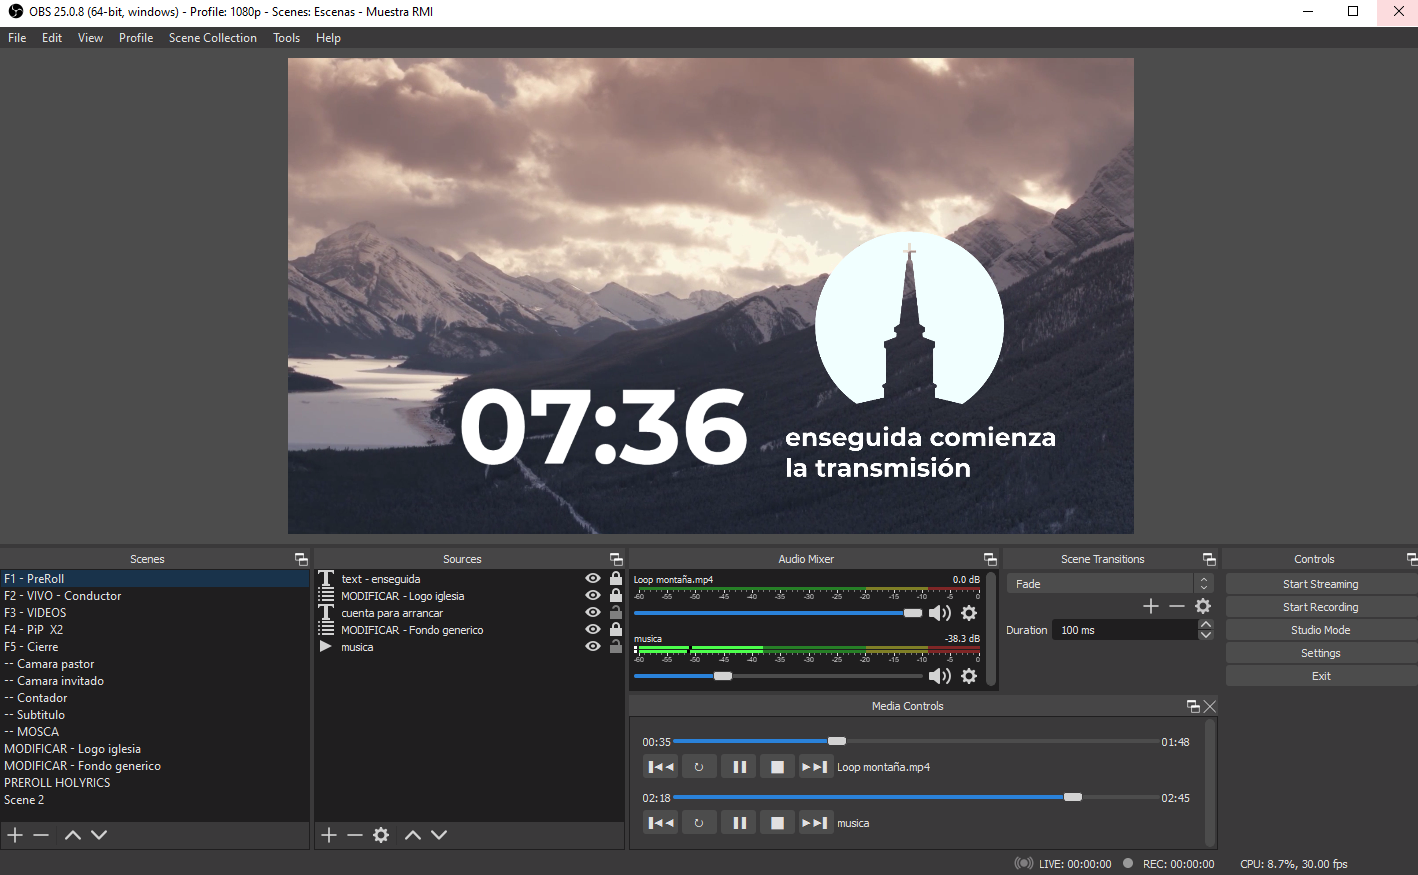Image resolution: width=1418 pixels, height=875 pixels.
Task: Open audio settings gear for Loop montaña.mp4
Action: pyautogui.click(x=968, y=613)
